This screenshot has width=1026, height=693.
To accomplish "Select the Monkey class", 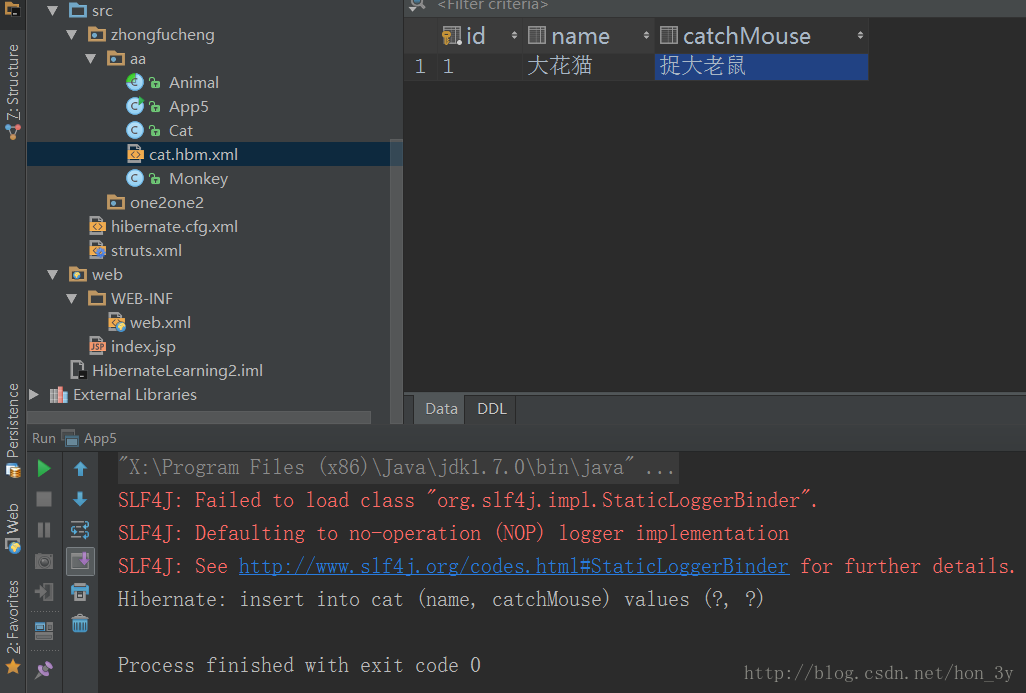I will (198, 179).
